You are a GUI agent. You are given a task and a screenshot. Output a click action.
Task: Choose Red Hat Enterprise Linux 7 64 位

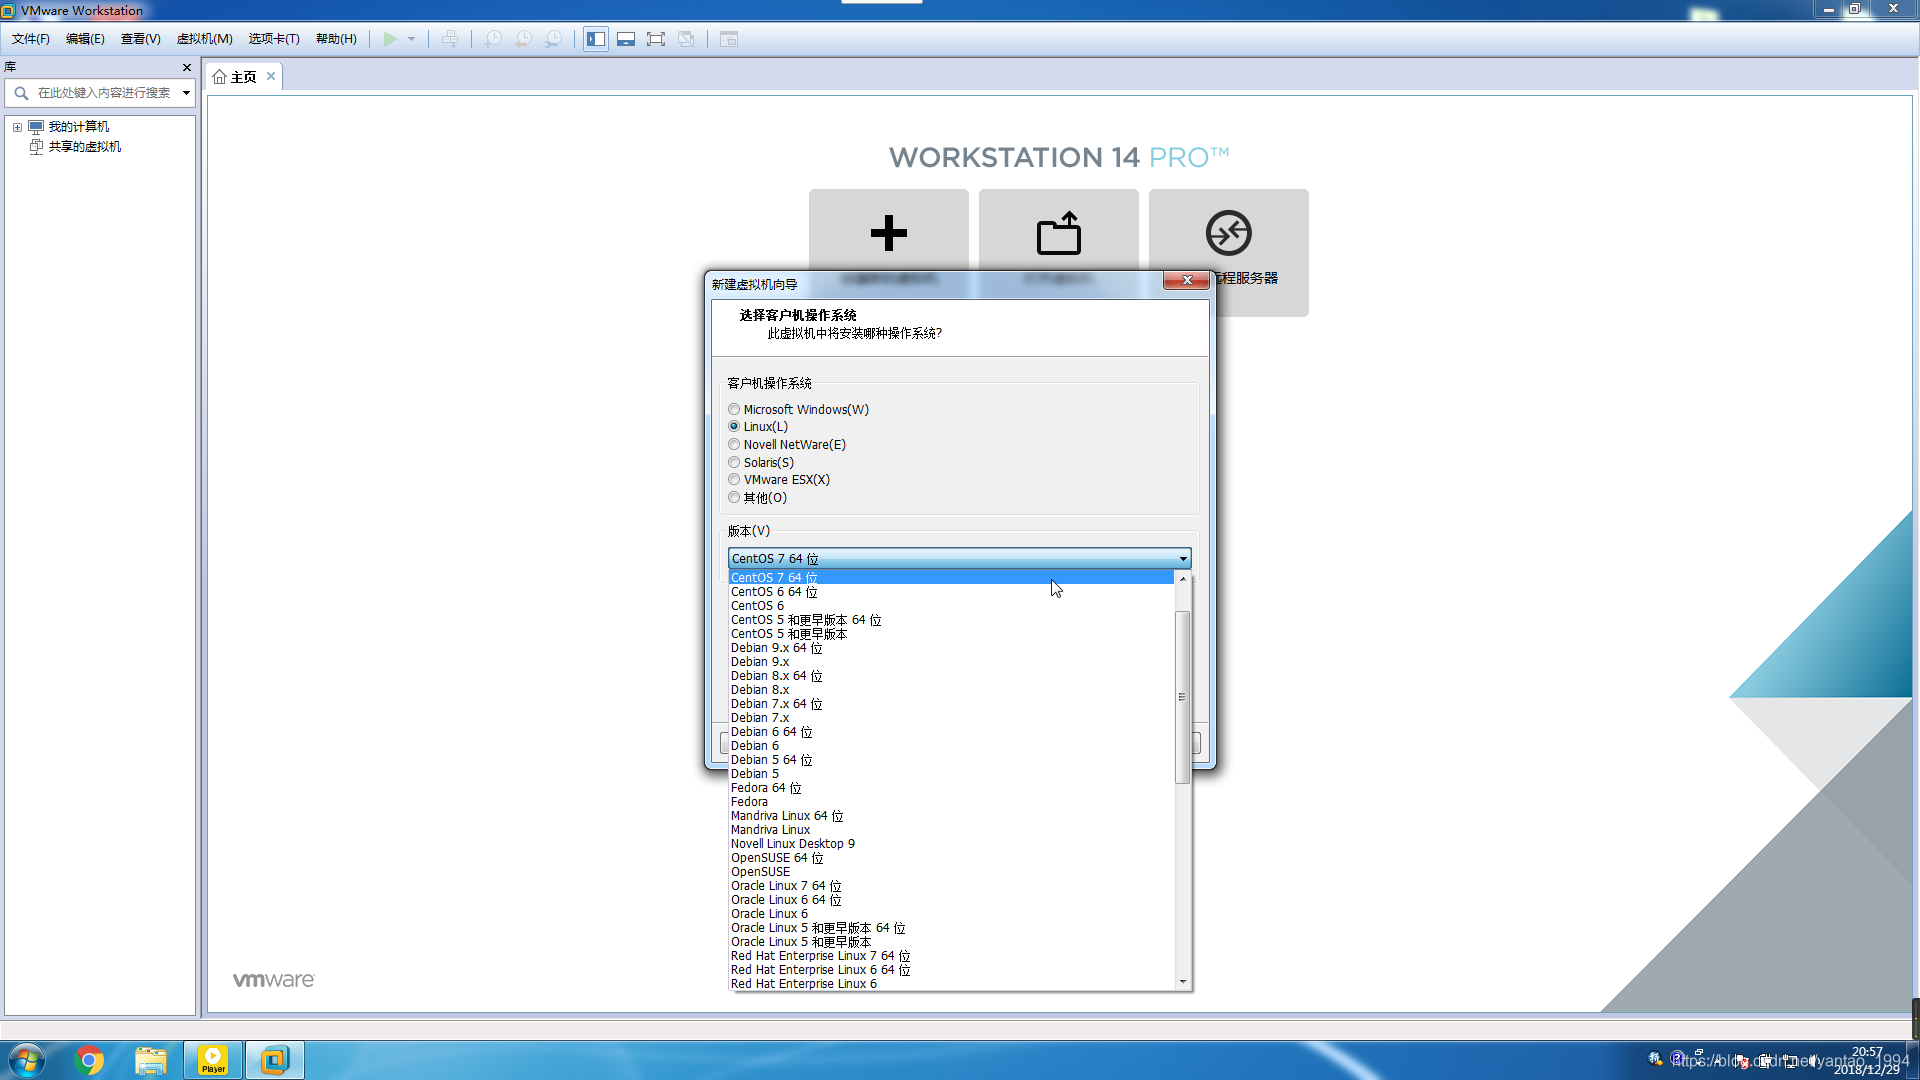coord(951,956)
